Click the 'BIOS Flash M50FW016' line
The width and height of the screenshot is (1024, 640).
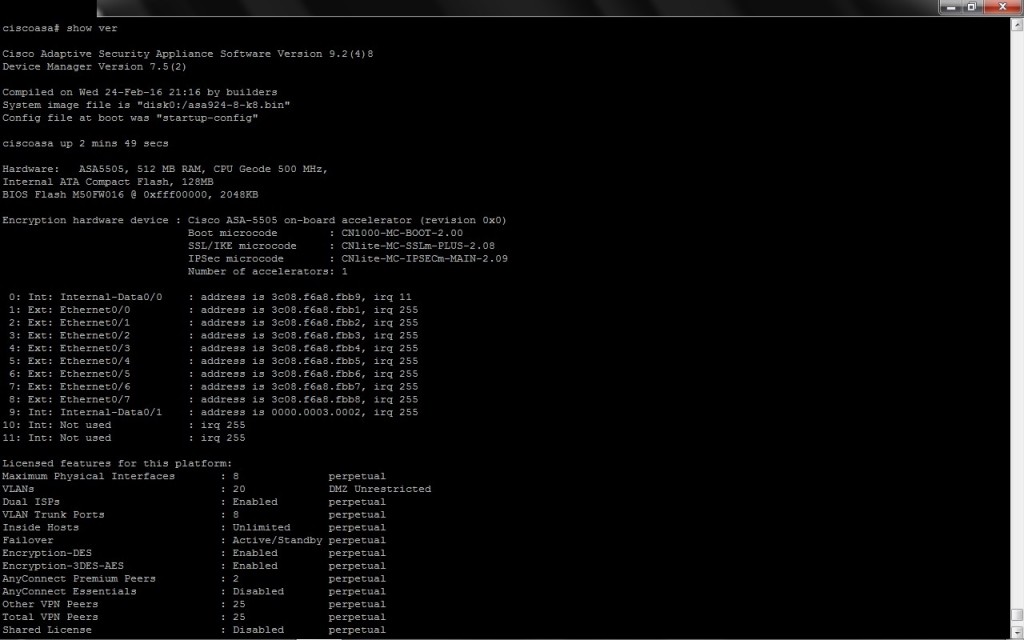pos(130,195)
